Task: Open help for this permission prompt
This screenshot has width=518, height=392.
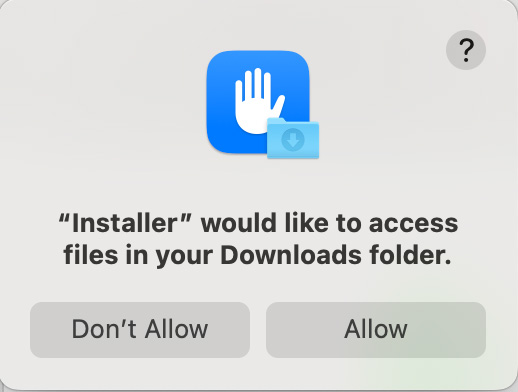Action: 466,50
